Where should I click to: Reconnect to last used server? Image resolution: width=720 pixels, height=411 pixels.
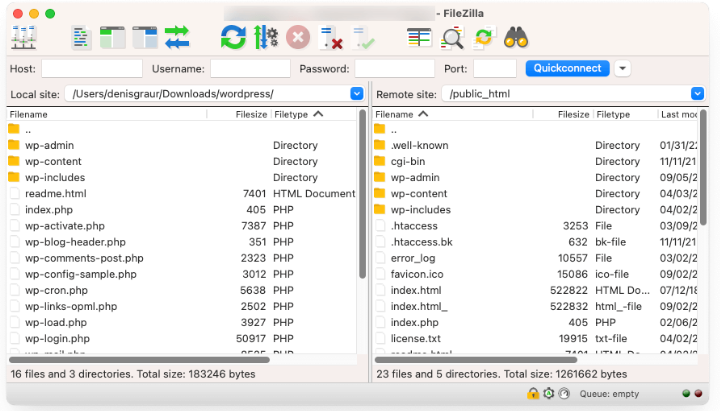click(363, 37)
